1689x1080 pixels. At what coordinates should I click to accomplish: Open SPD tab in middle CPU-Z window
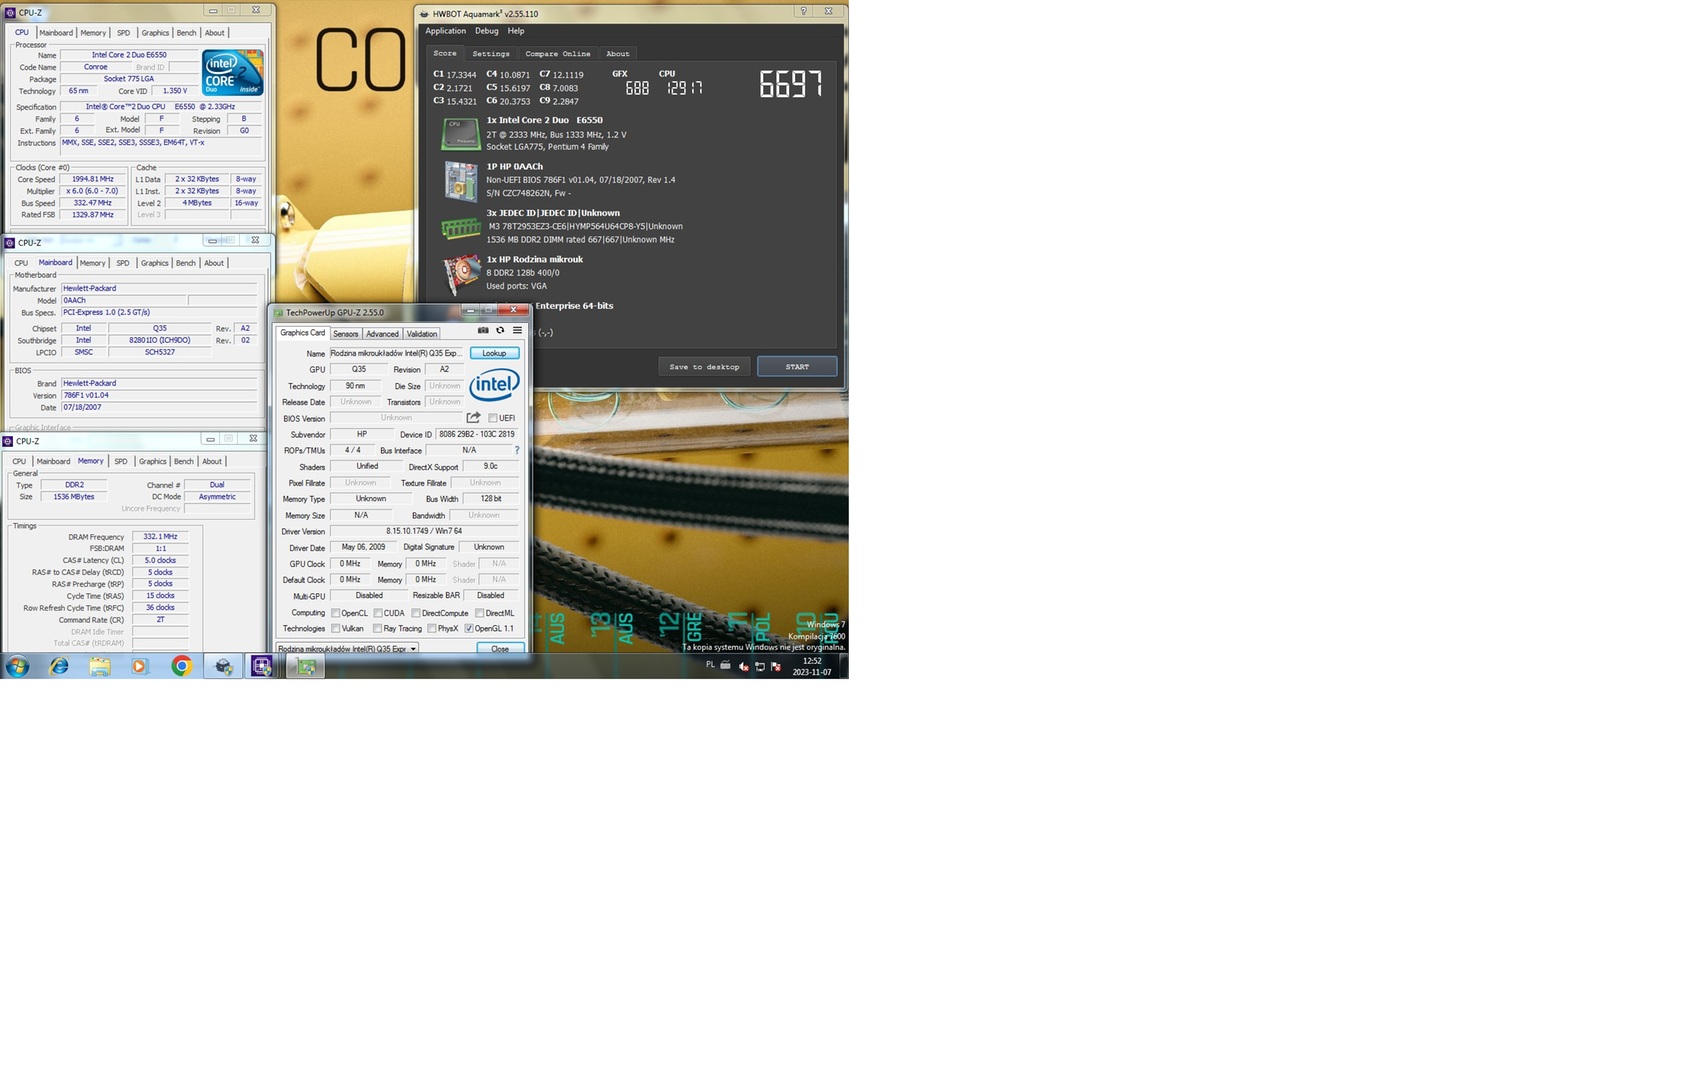coord(123,263)
